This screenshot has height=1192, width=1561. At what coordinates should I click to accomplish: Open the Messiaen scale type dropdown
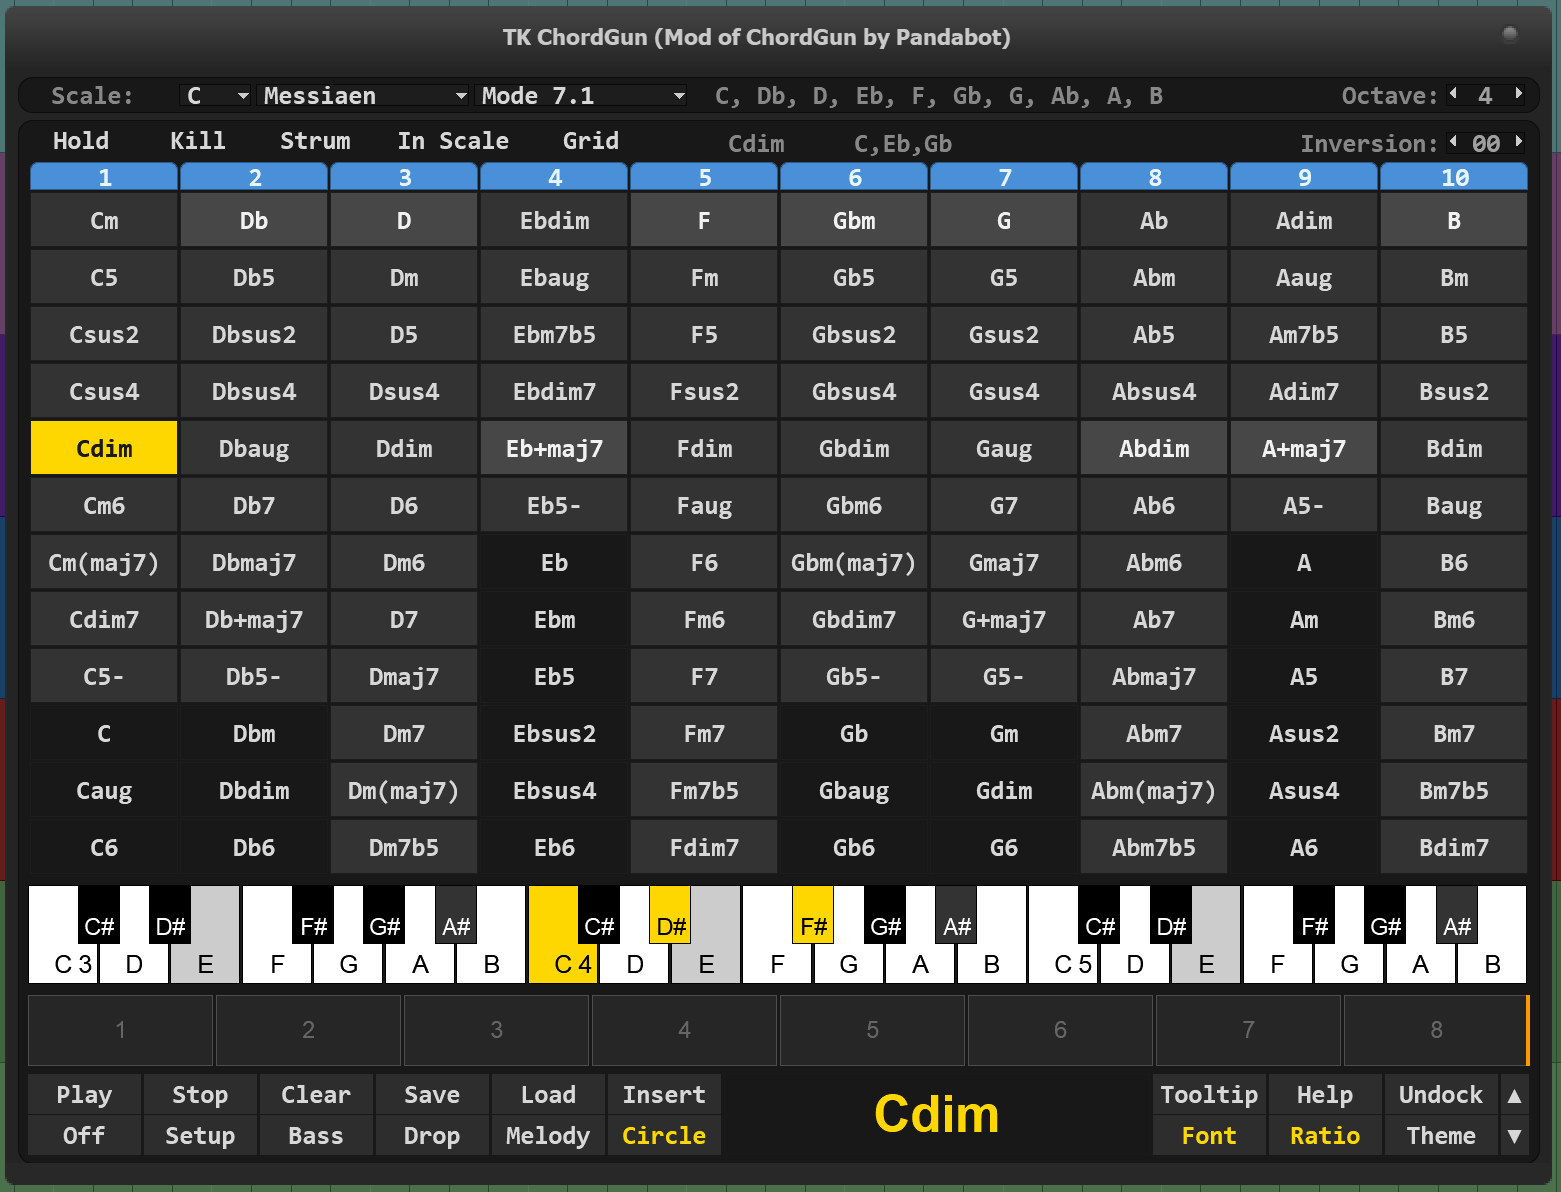(364, 96)
